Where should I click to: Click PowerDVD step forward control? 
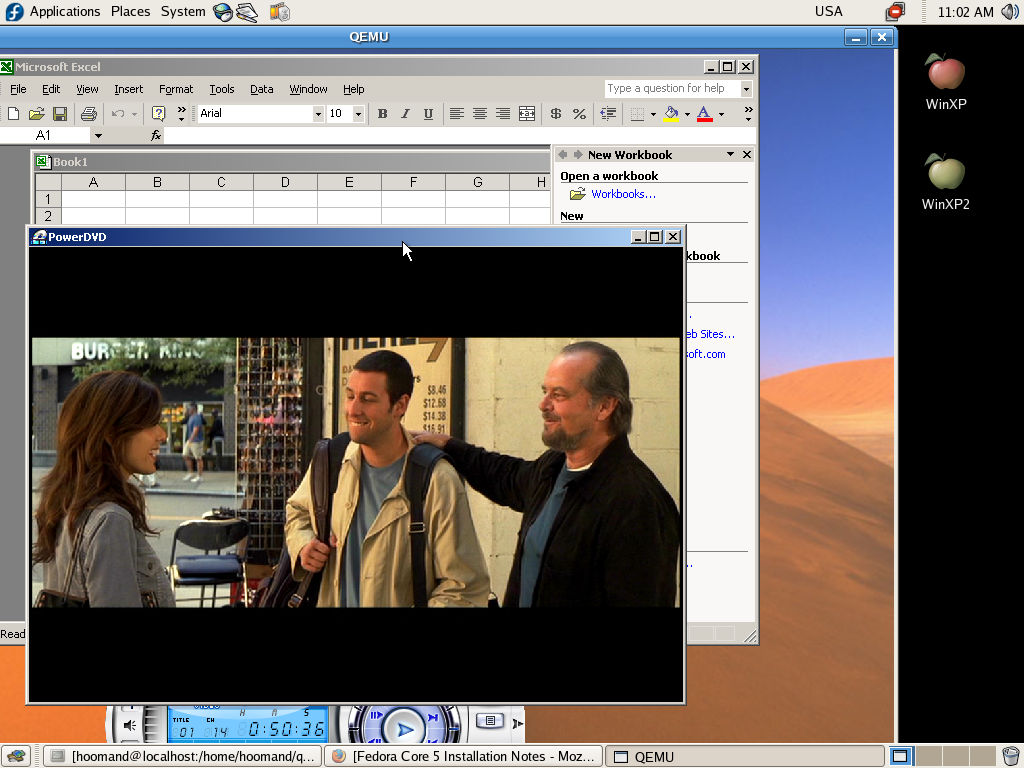(x=377, y=716)
